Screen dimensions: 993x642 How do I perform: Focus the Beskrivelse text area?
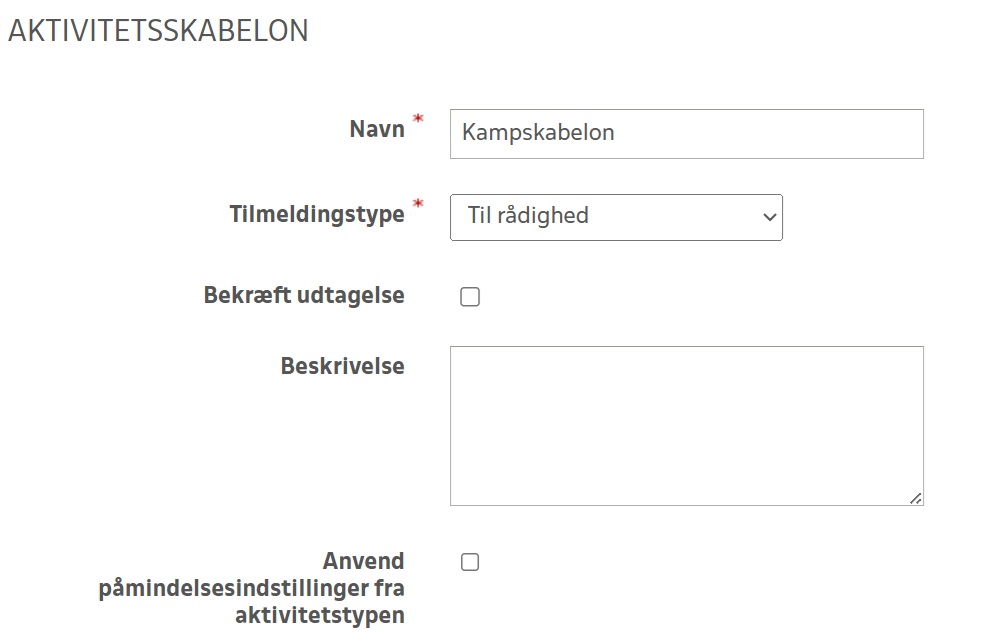(x=686, y=425)
